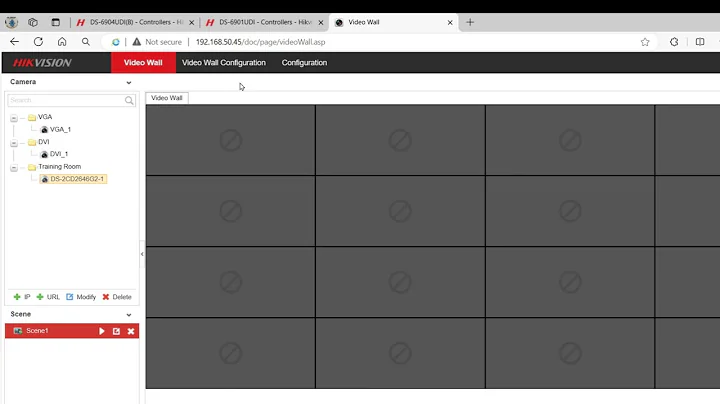The width and height of the screenshot is (720, 404).
Task: Collapse the DVI folder node
Action: click(14, 143)
